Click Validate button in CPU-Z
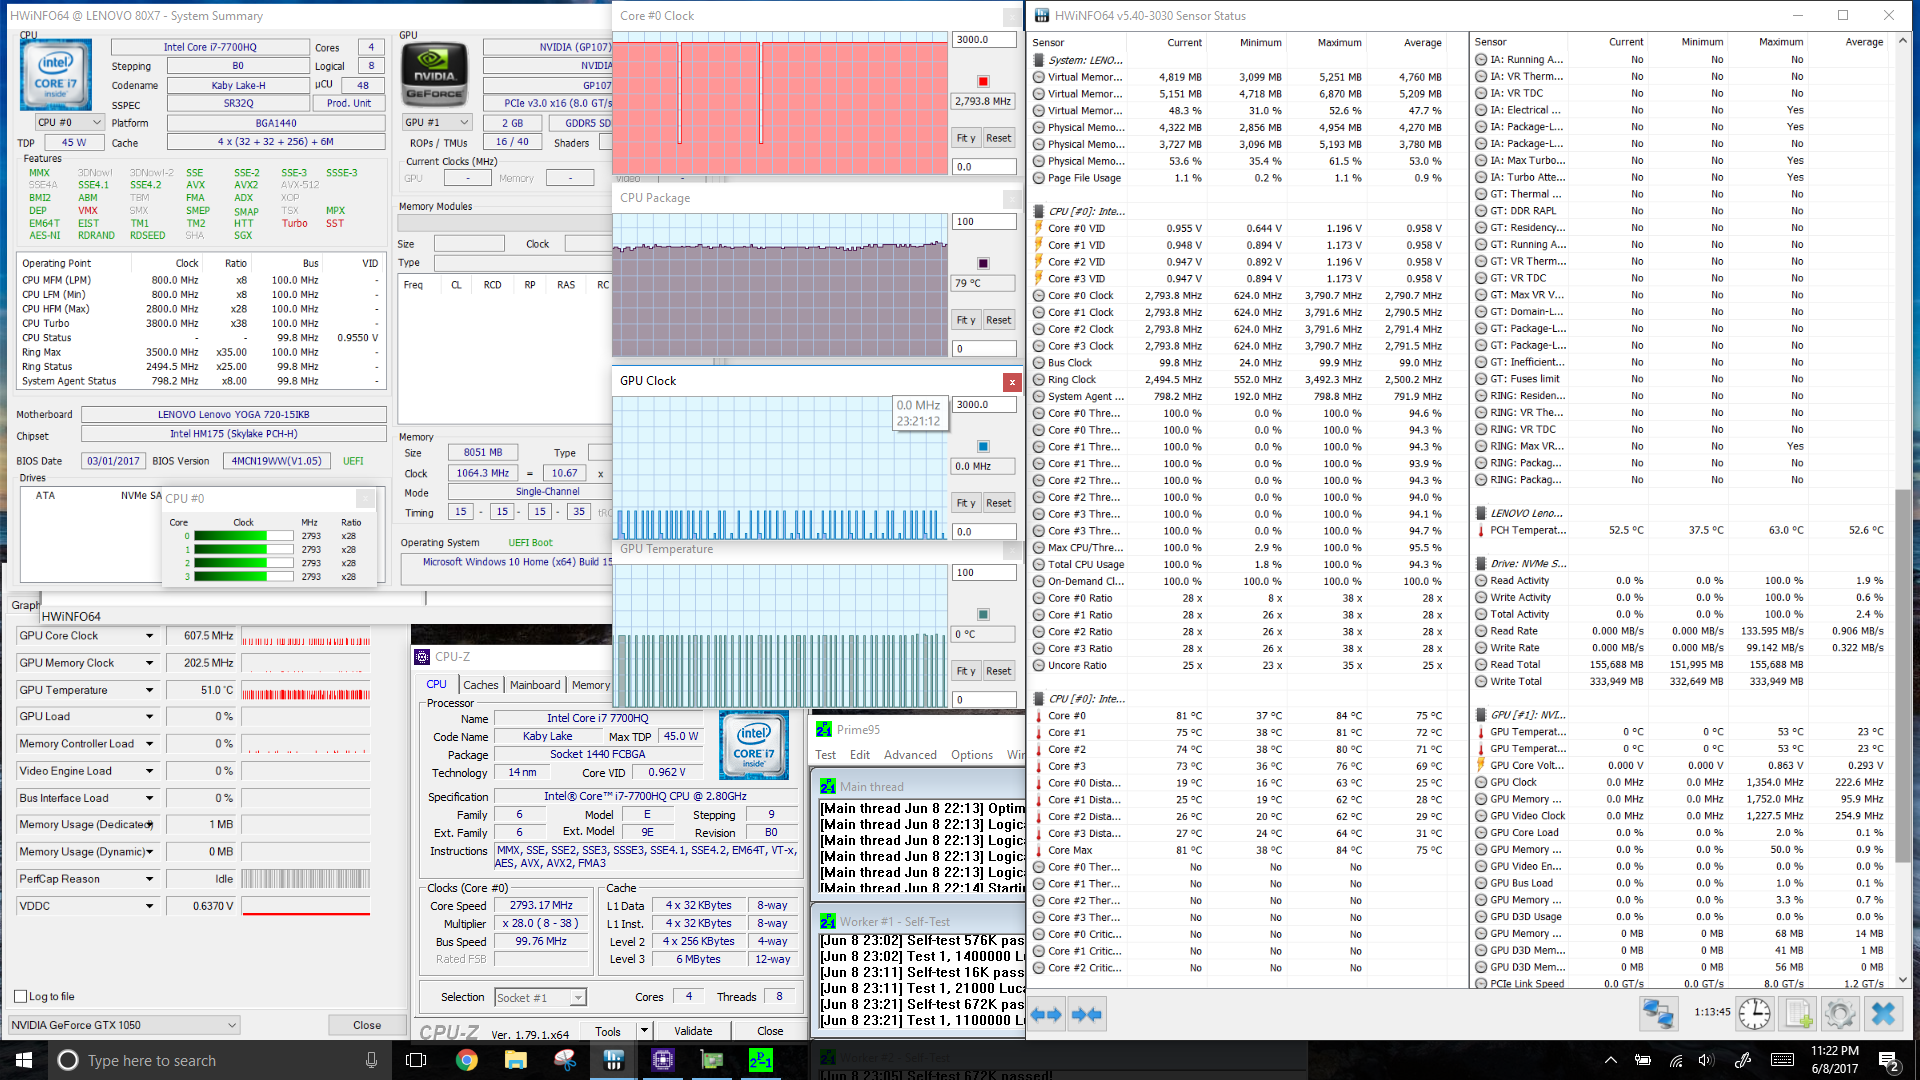The image size is (1920, 1080). (693, 1031)
